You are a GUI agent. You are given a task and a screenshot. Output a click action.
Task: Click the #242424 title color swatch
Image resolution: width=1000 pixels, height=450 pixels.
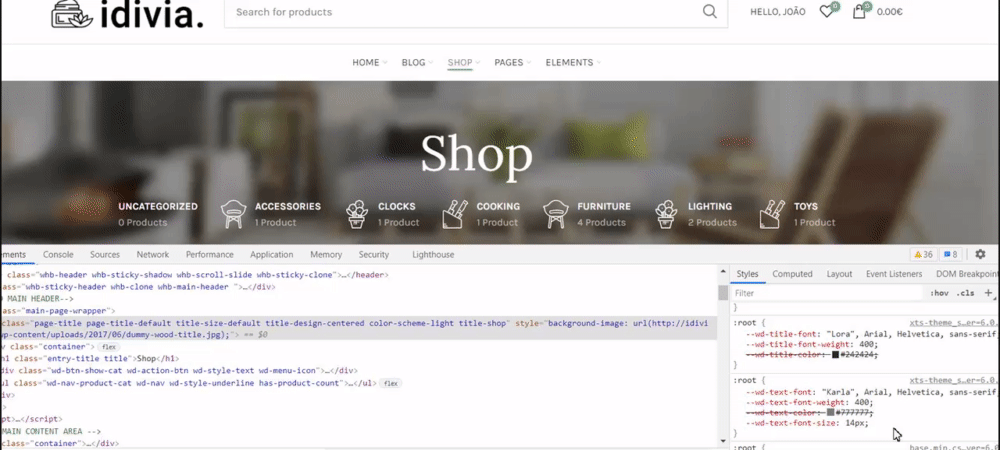click(835, 354)
